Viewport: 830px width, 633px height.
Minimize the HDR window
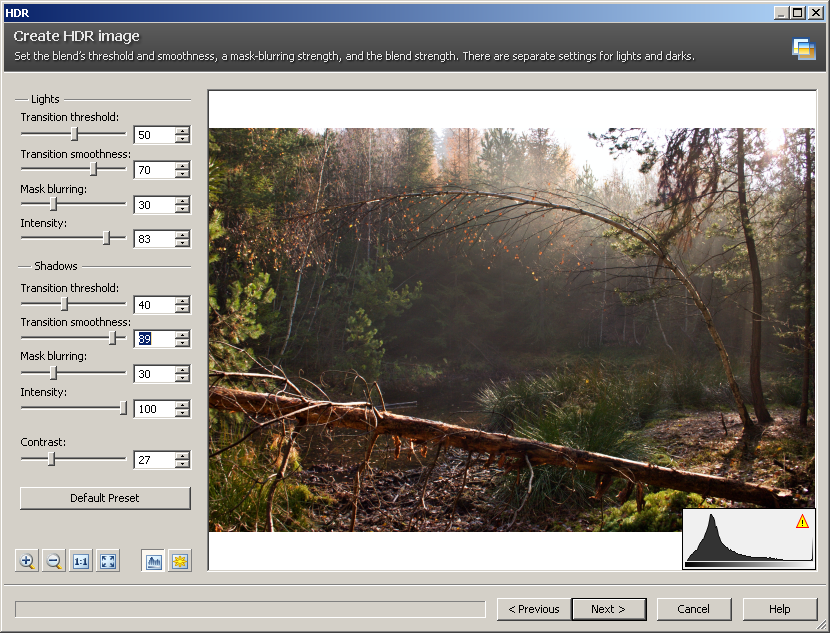pos(782,13)
